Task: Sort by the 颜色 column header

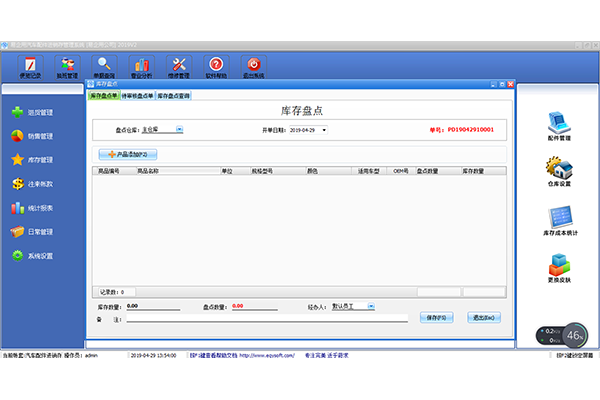Action: (329, 171)
